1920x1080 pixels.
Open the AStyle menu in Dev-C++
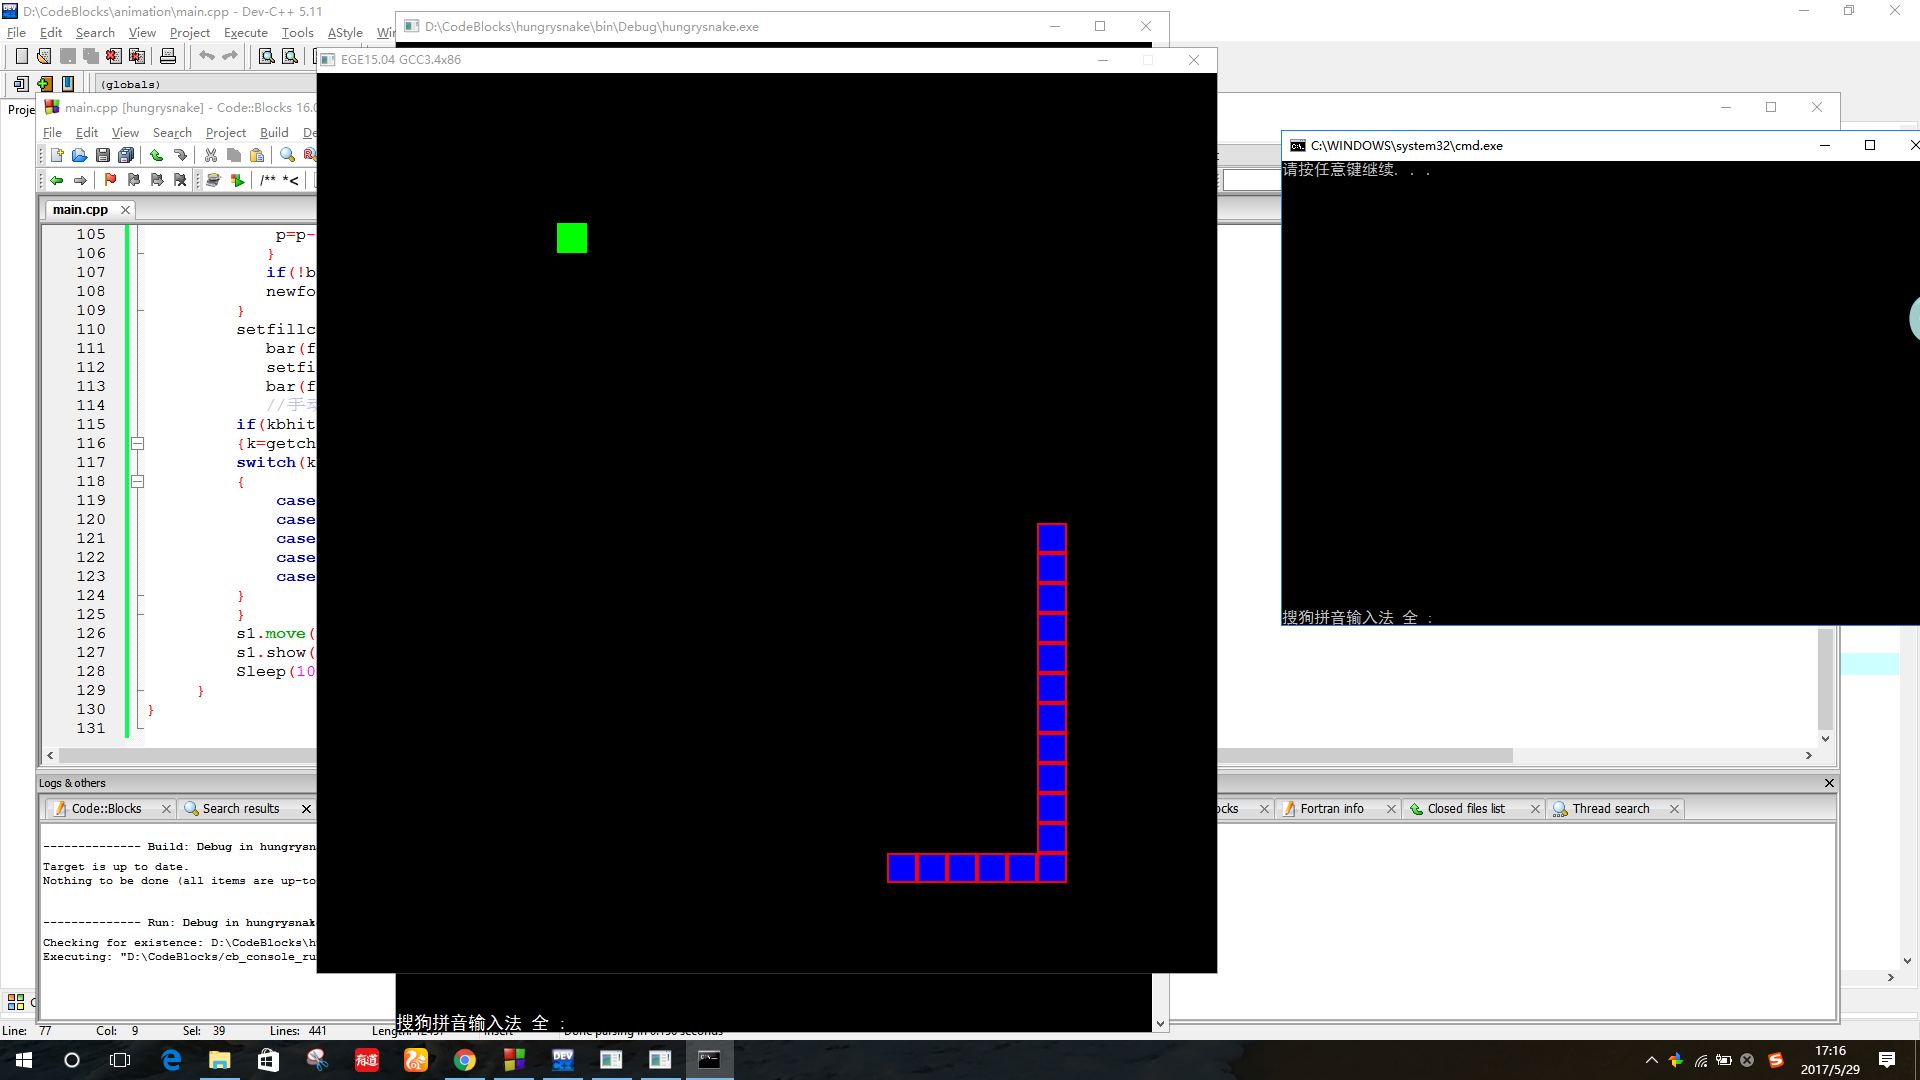point(345,33)
